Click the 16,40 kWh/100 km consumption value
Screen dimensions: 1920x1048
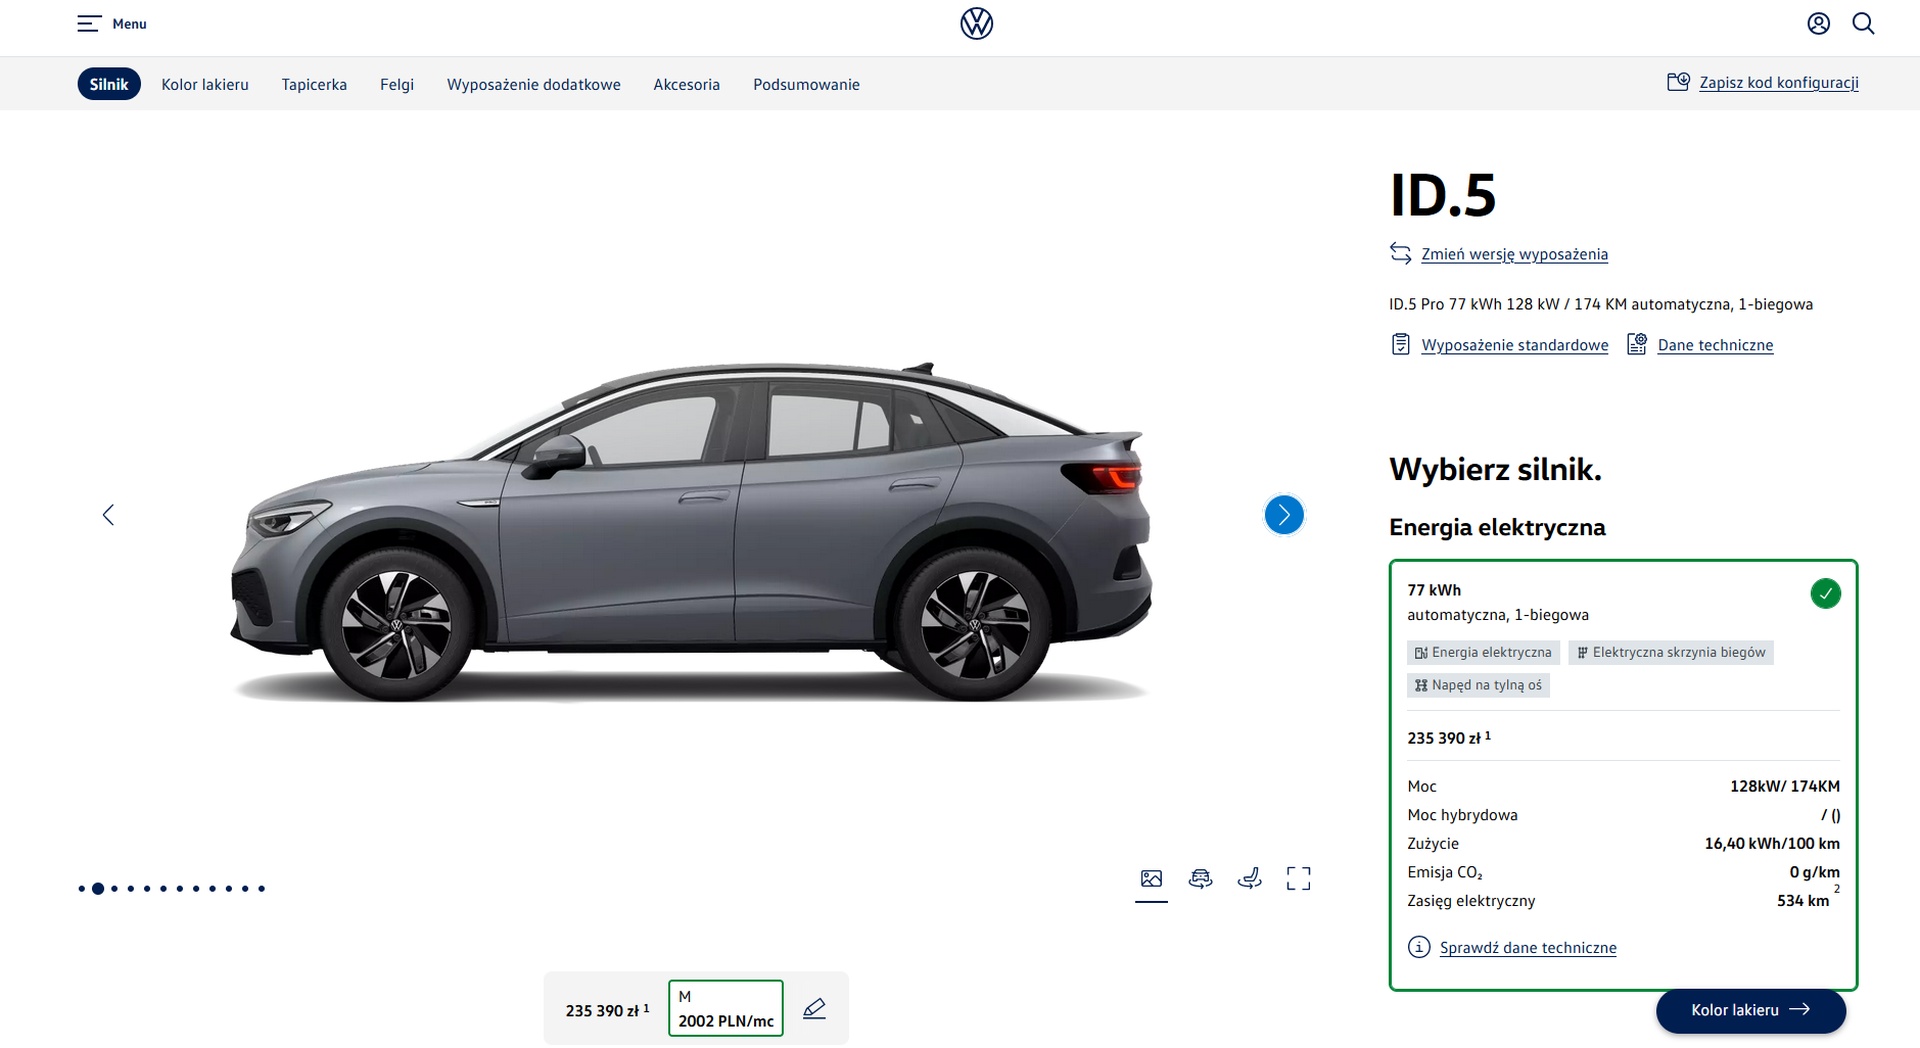pyautogui.click(x=1772, y=843)
